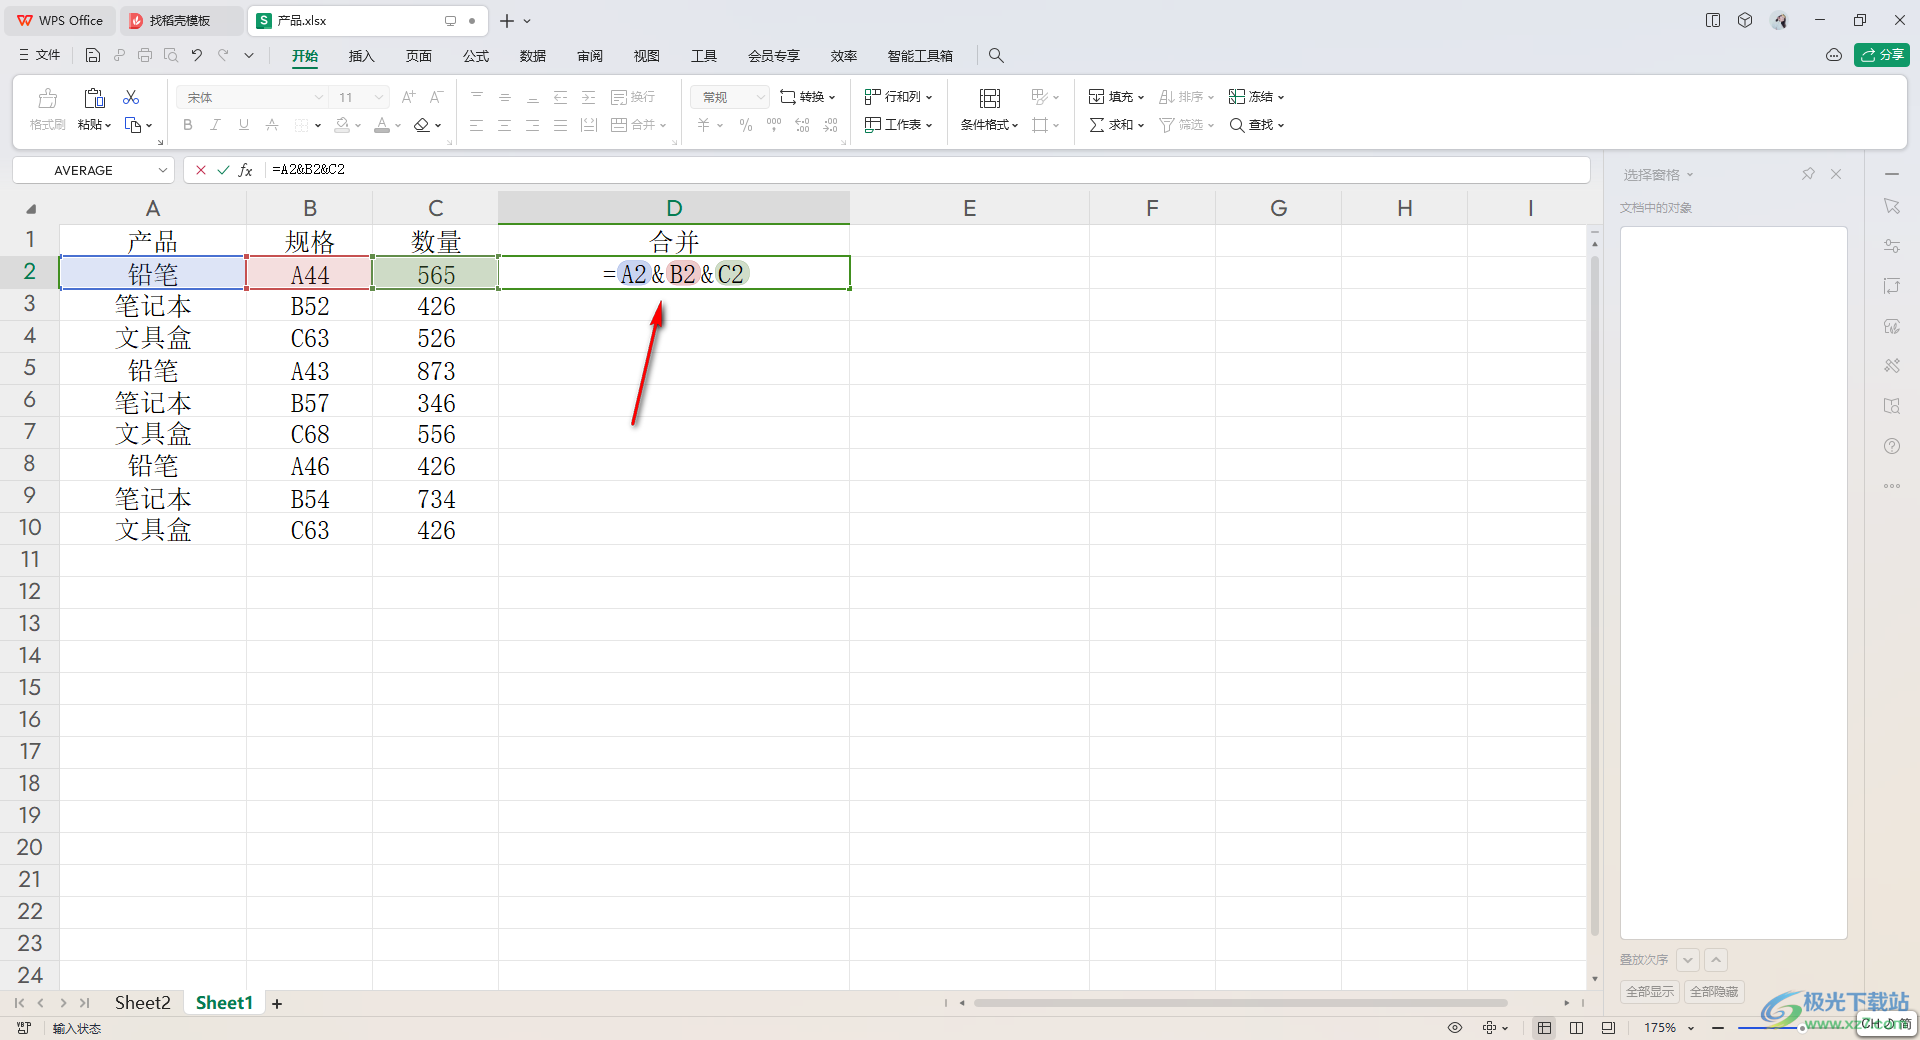This screenshot has width=1920, height=1040.
Task: Click the formula bar input field
Action: (926, 170)
